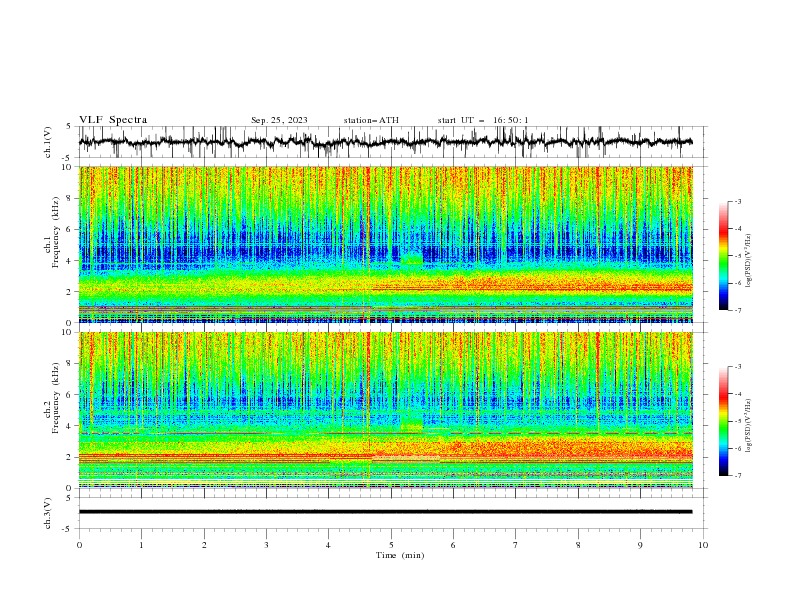Click the ch.1(V) axis "5" tick label
The image size is (792, 612).
coord(69,127)
